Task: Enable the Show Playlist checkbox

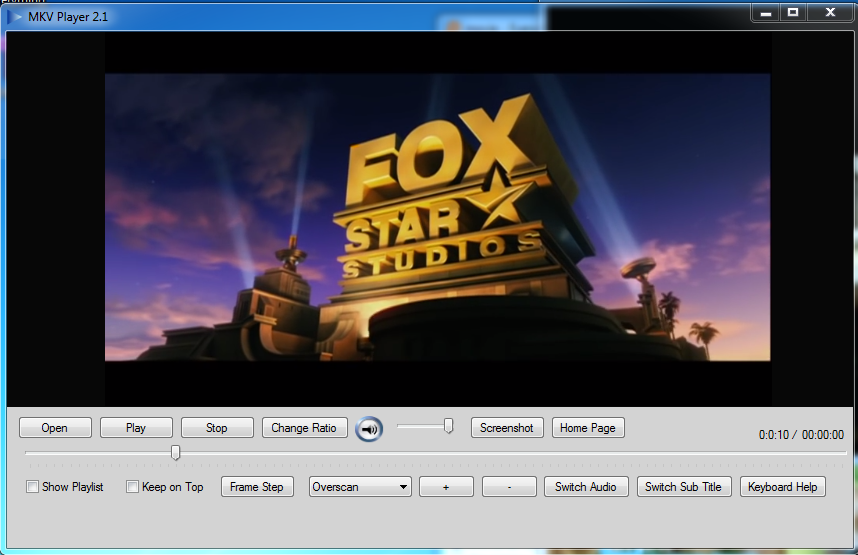Action: [x=33, y=487]
